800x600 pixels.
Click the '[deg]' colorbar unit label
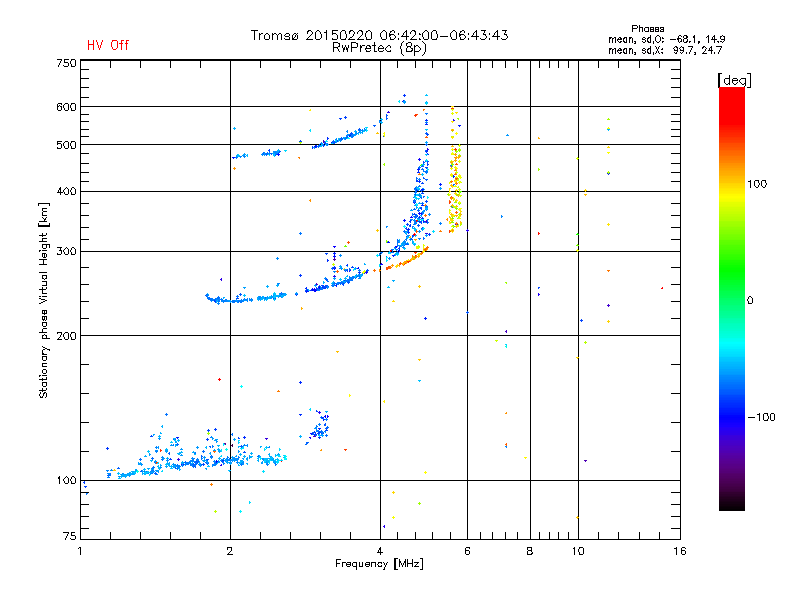734,80
